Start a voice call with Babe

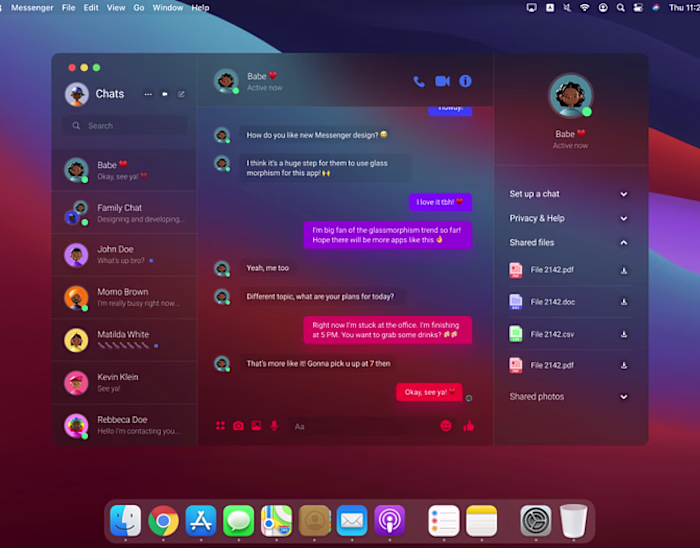419,81
